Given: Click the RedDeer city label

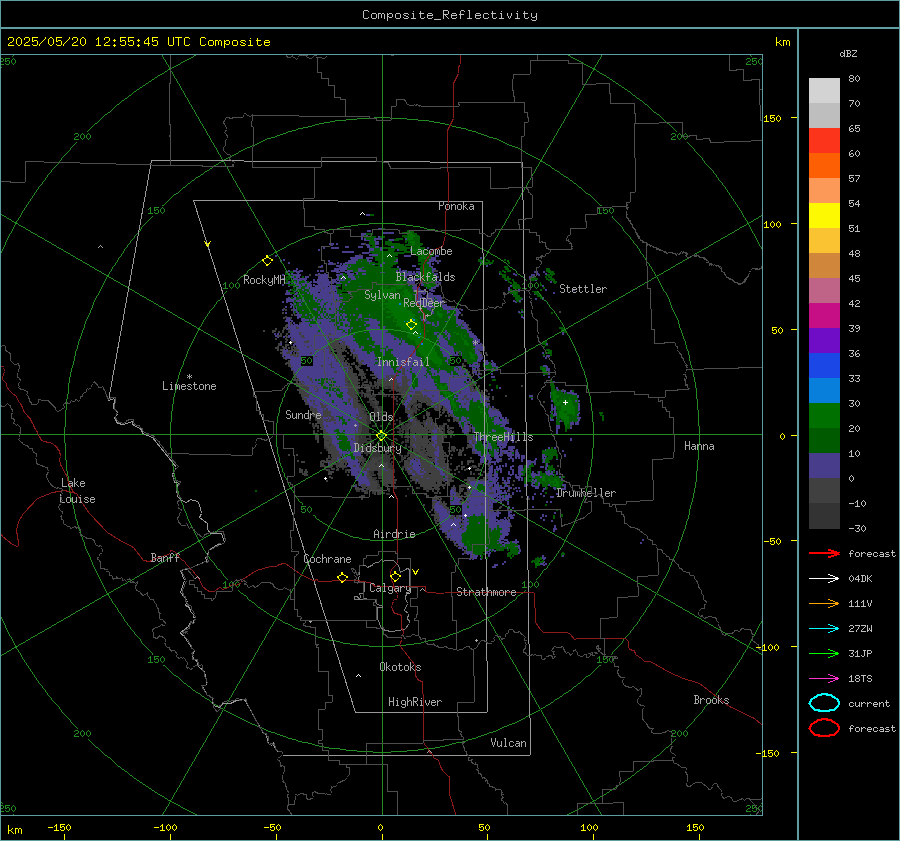Looking at the screenshot, I should pos(424,303).
